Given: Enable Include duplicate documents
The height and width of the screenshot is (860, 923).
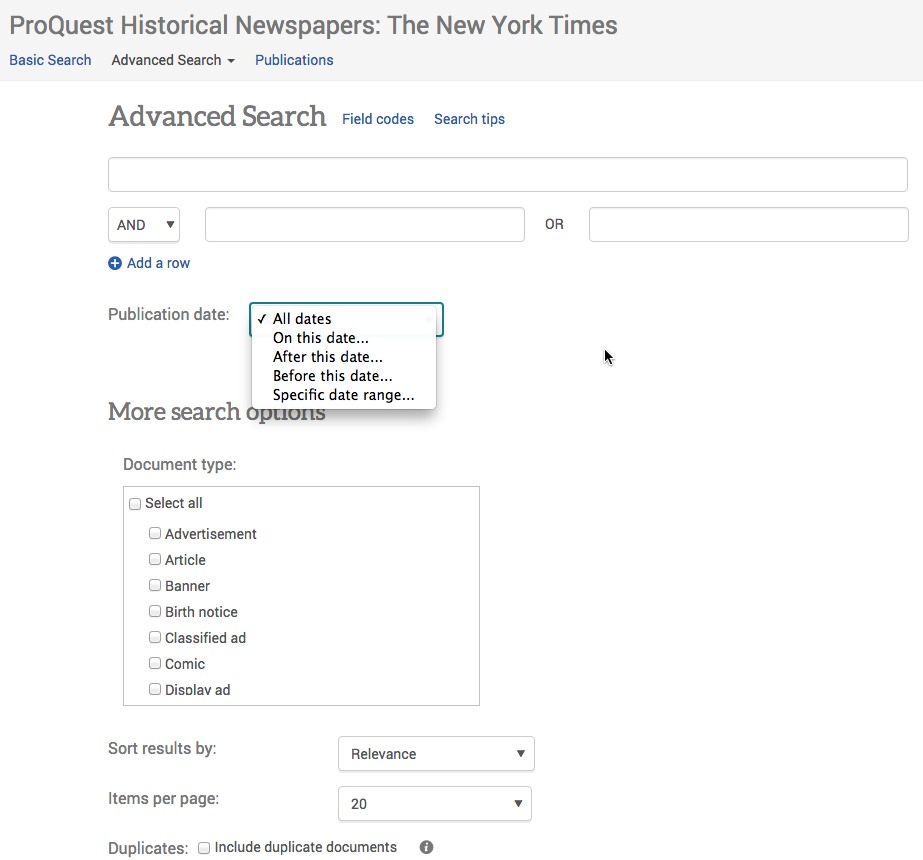Looking at the screenshot, I should click(x=204, y=848).
